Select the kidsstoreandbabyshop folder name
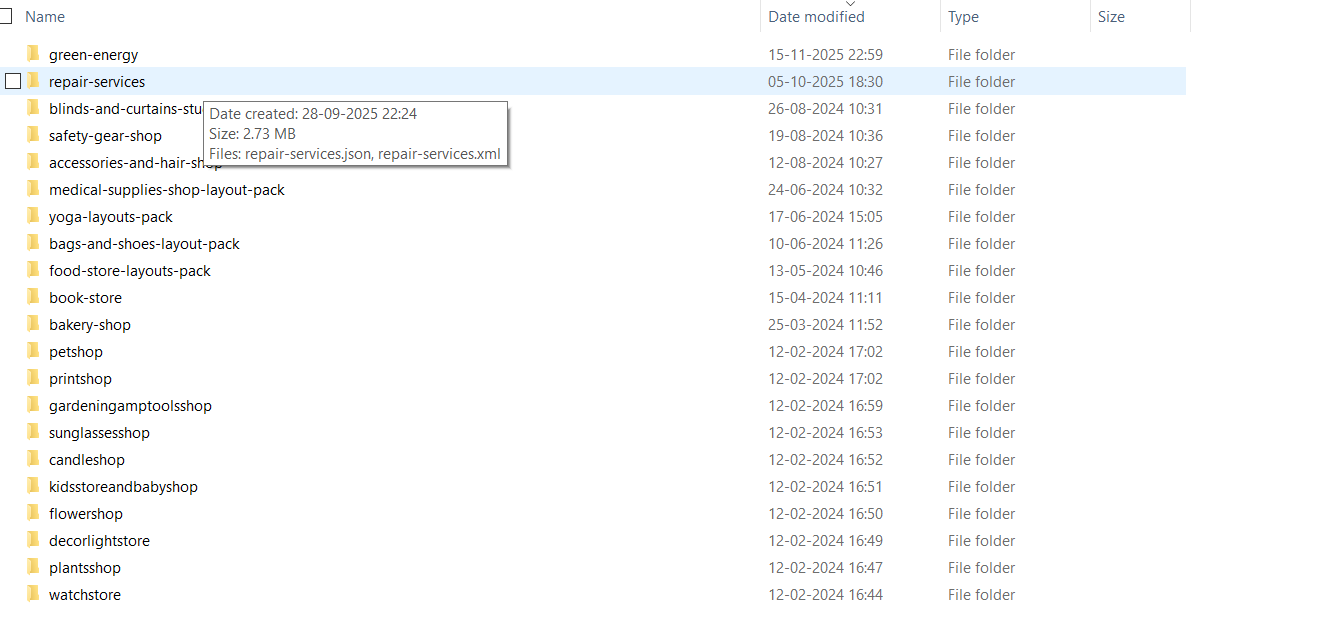The height and width of the screenshot is (637, 1323). pyautogui.click(x=123, y=487)
